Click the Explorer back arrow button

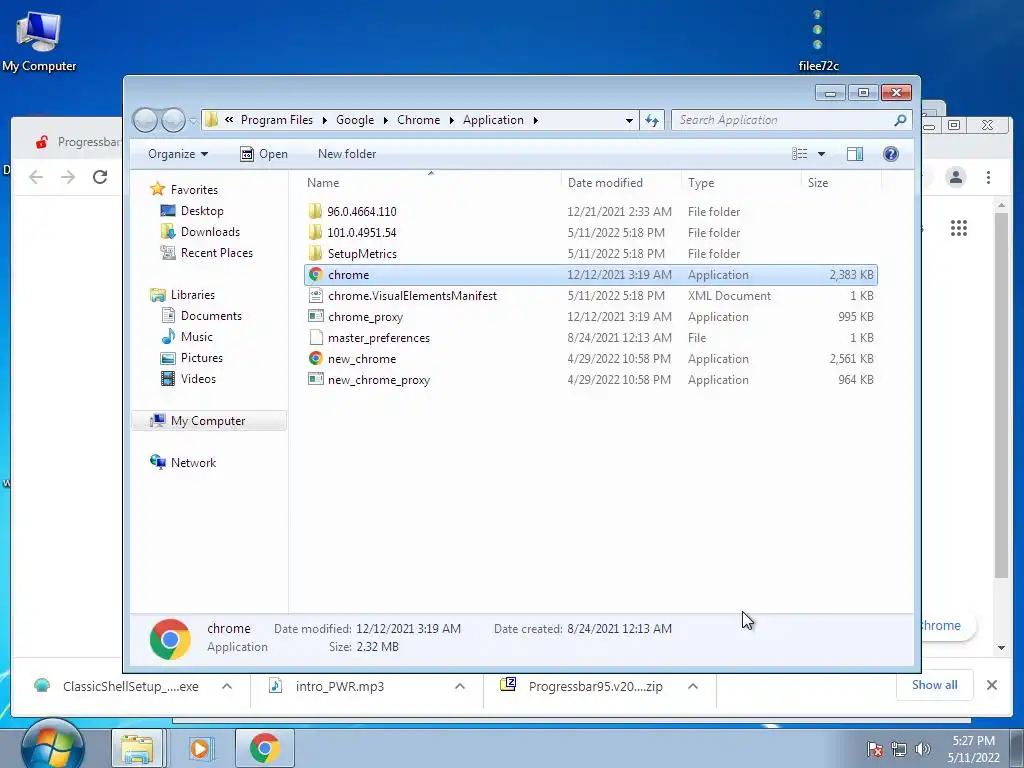click(x=145, y=120)
